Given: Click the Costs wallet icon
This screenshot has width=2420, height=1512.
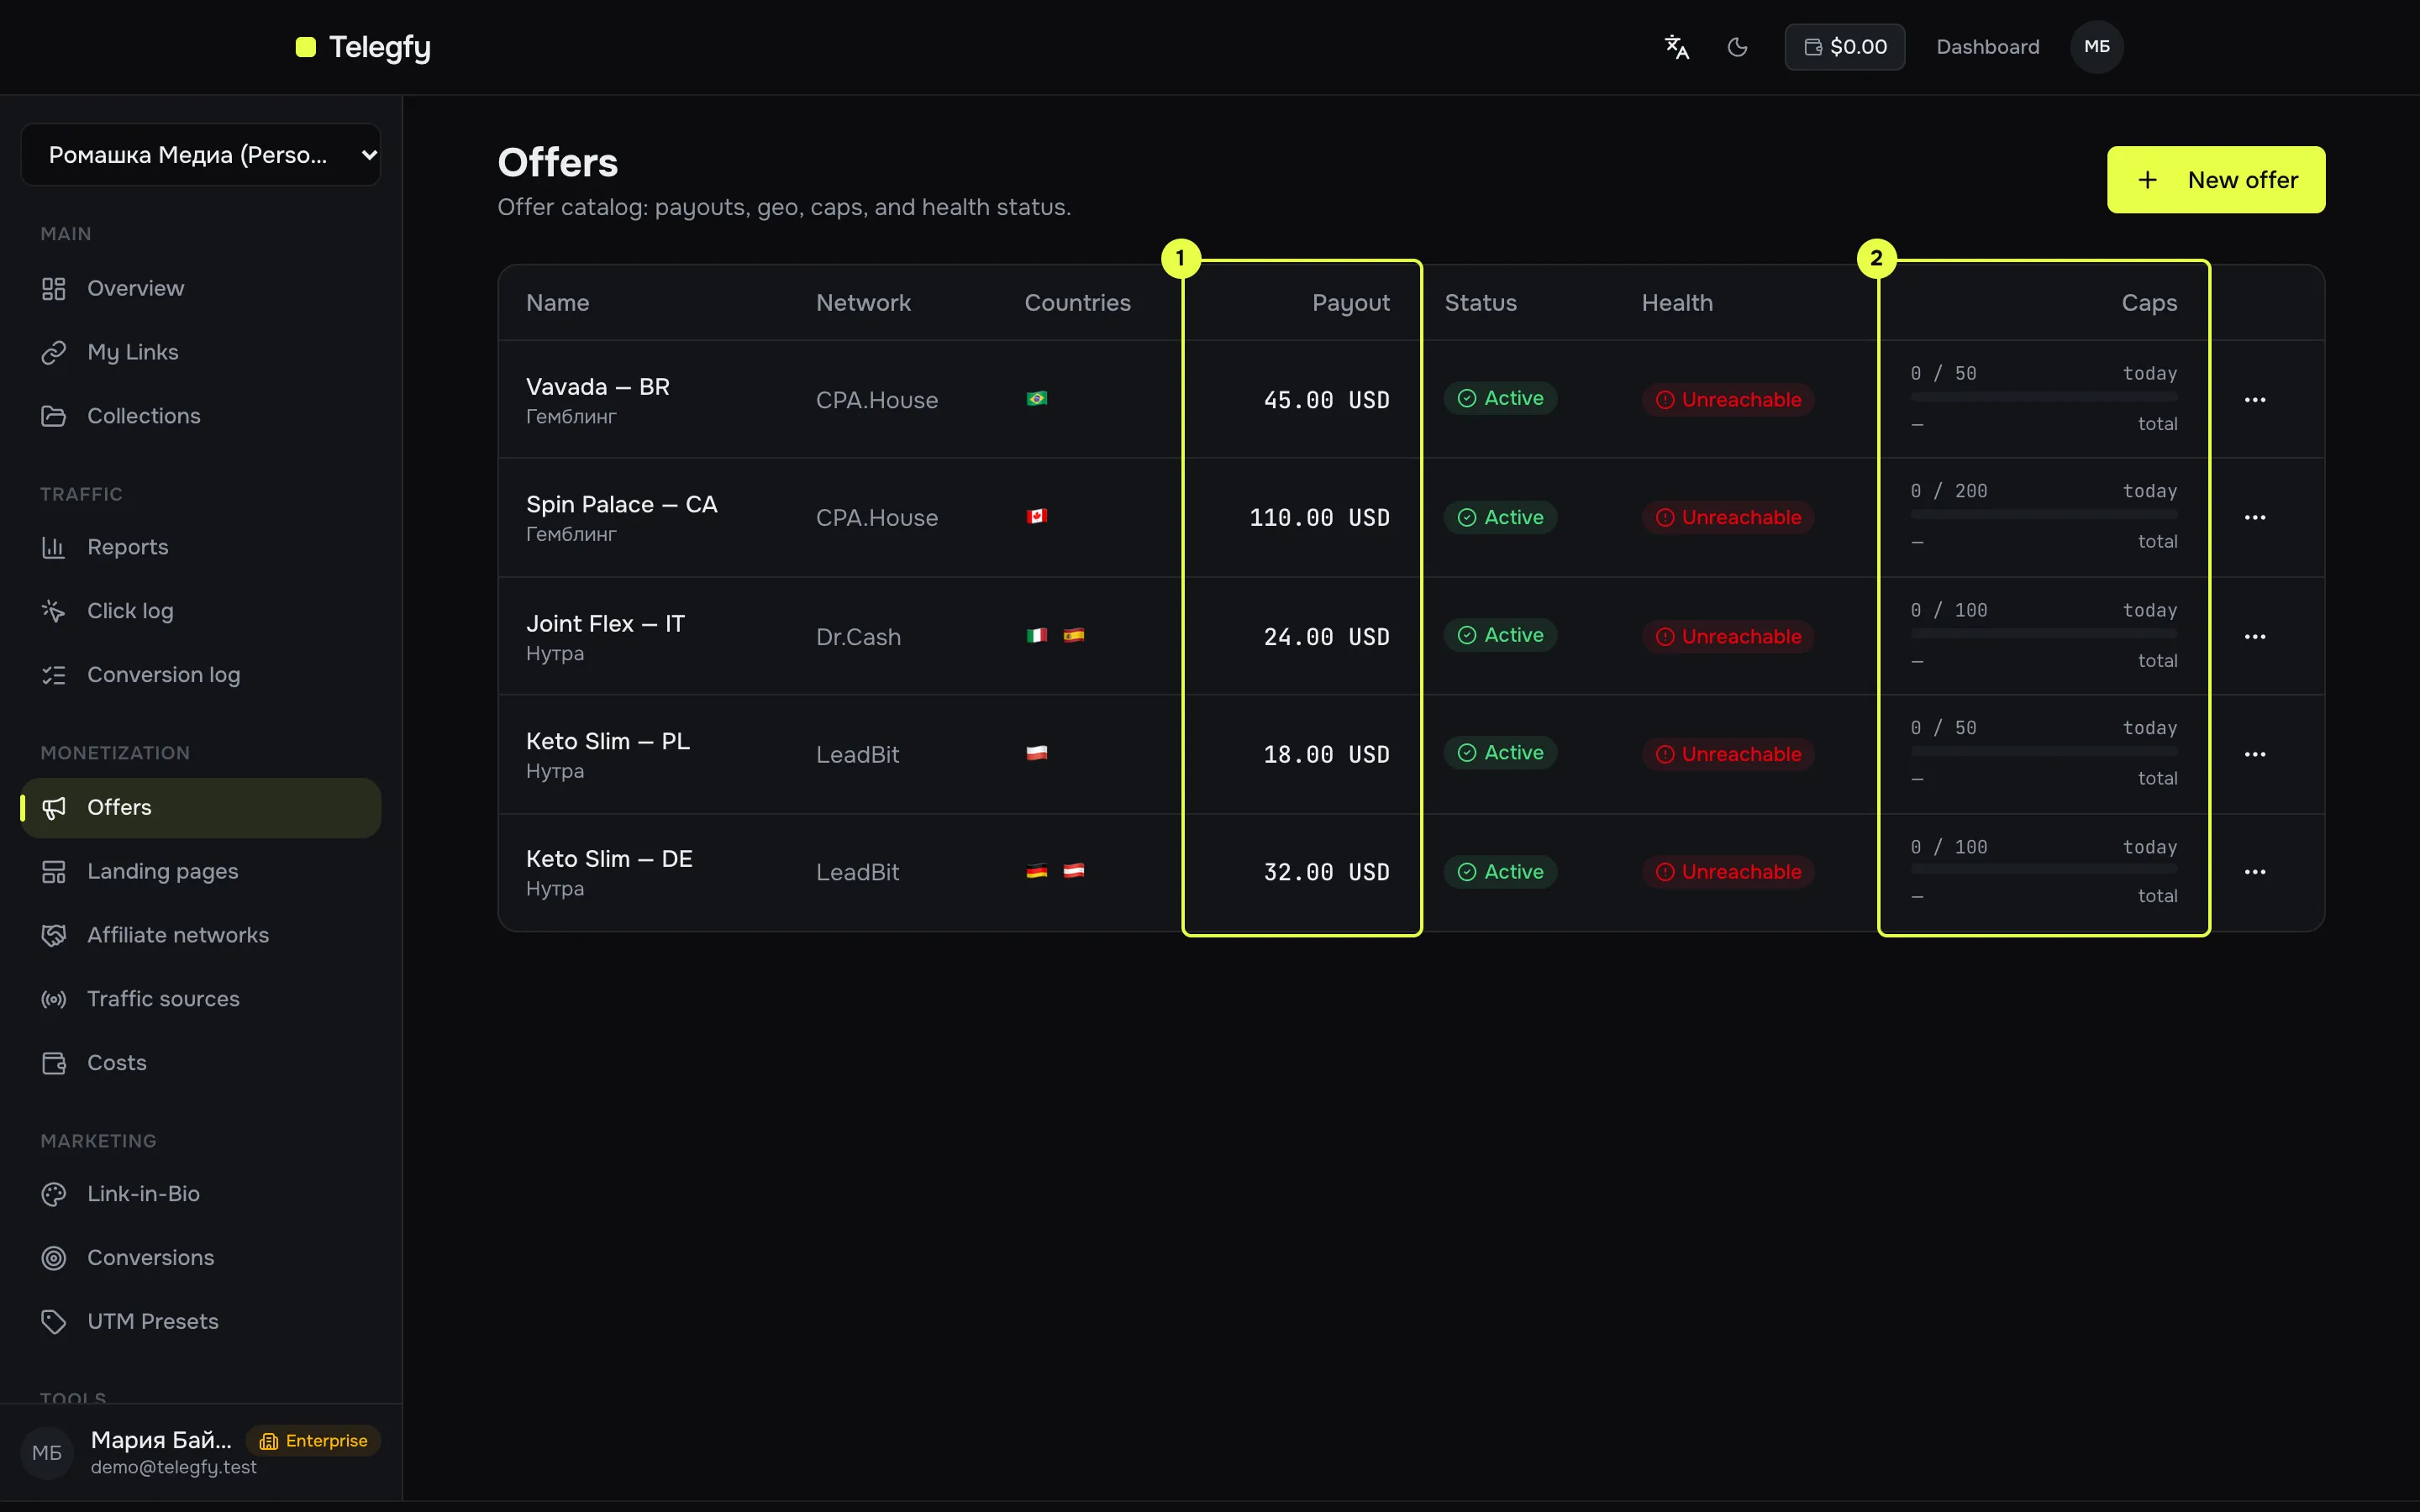Looking at the screenshot, I should tap(54, 1063).
